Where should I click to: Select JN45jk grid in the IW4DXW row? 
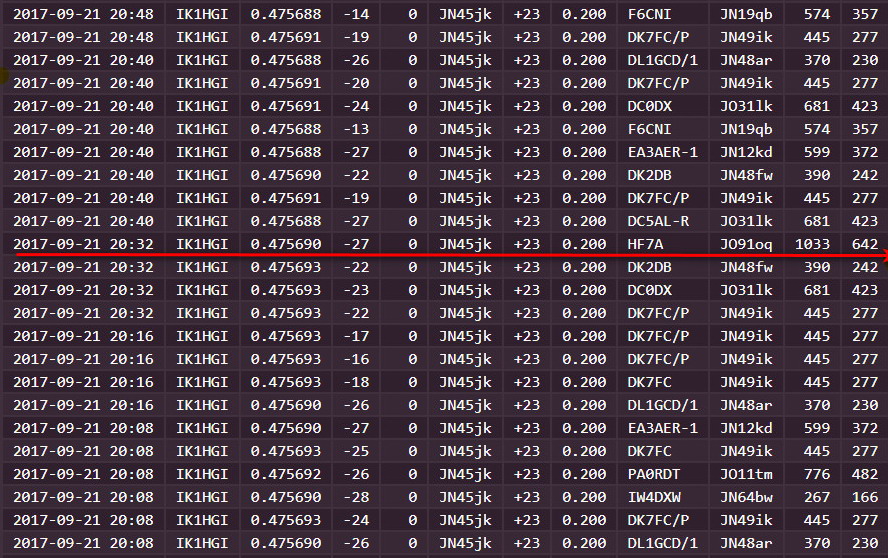465,497
